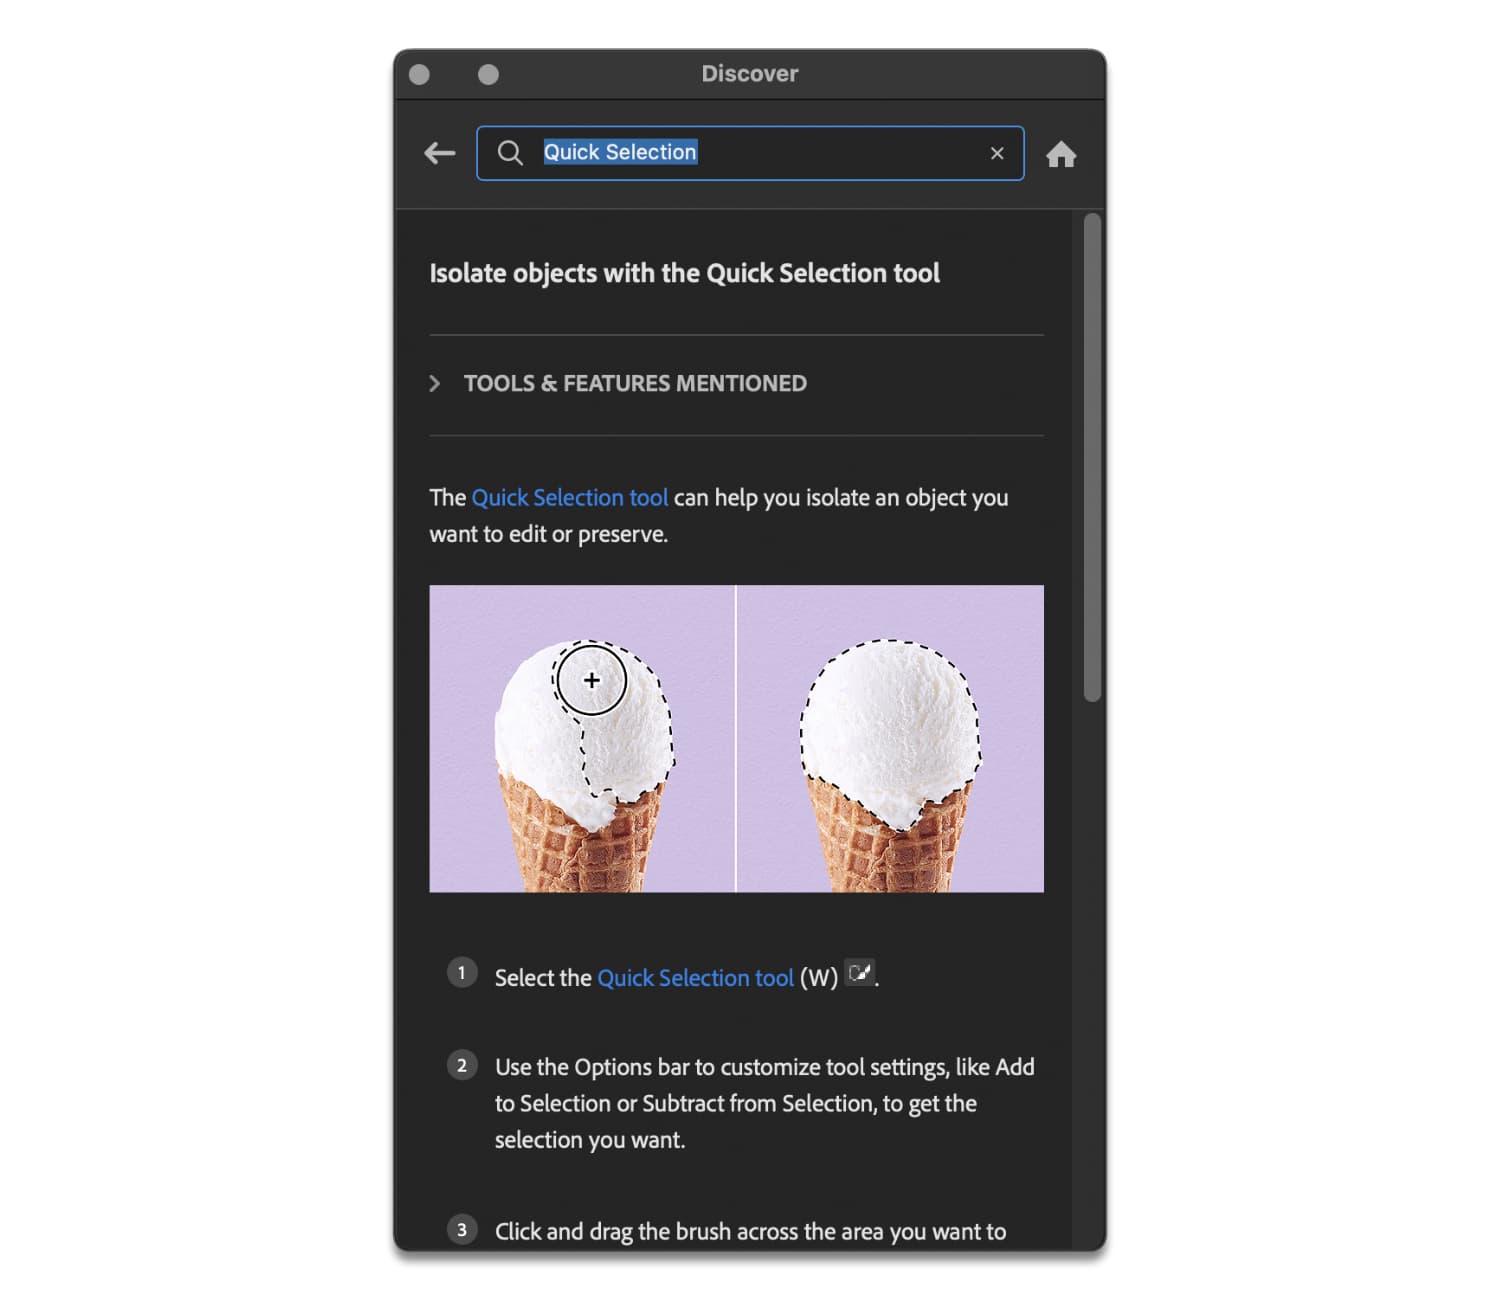The height and width of the screenshot is (1300, 1500).
Task: Click the step 1 number badge
Action: (462, 972)
